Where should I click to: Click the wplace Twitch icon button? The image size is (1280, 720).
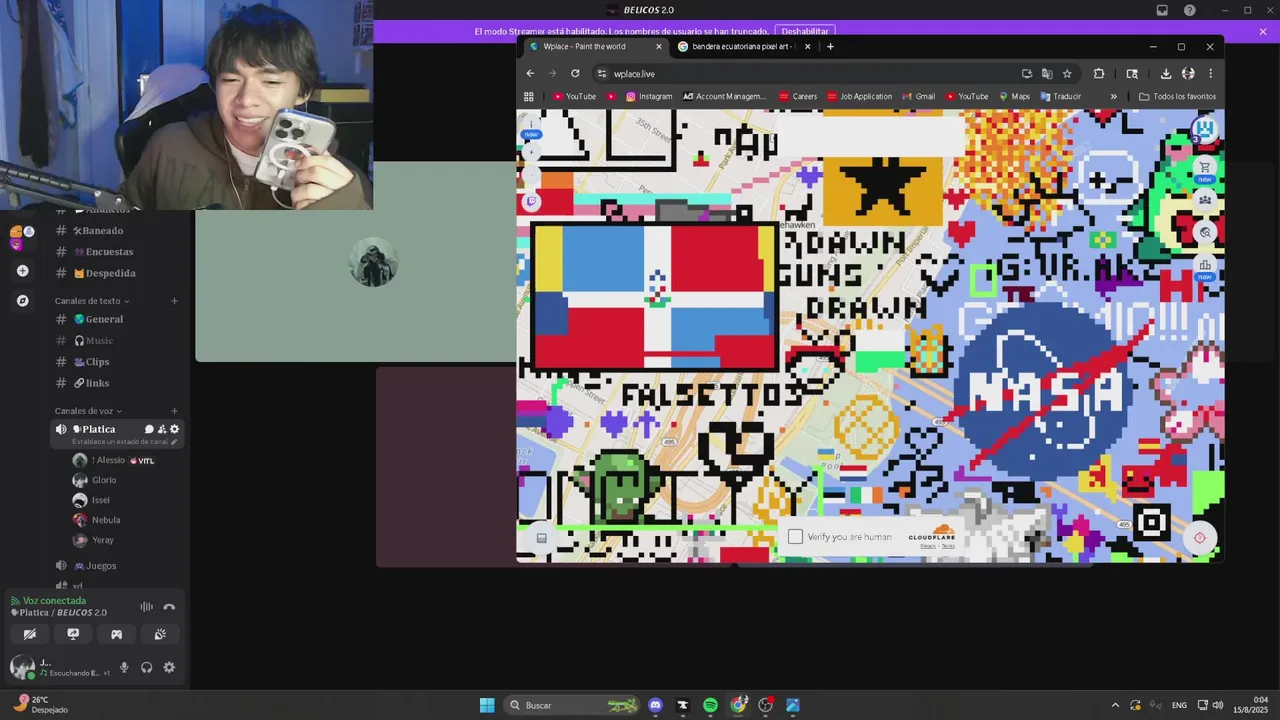531,201
